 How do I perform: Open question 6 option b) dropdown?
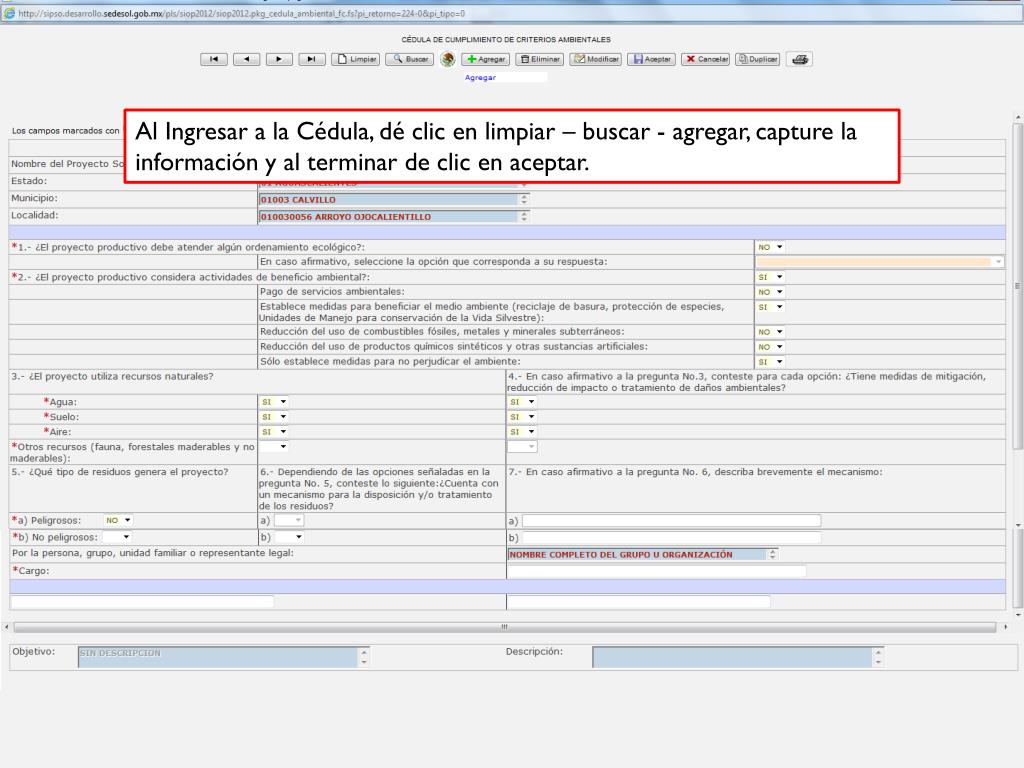pos(289,537)
